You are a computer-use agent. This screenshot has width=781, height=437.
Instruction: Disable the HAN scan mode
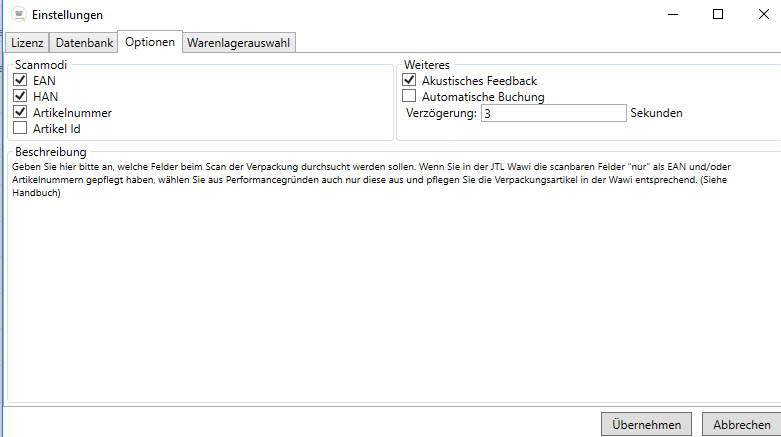point(20,96)
